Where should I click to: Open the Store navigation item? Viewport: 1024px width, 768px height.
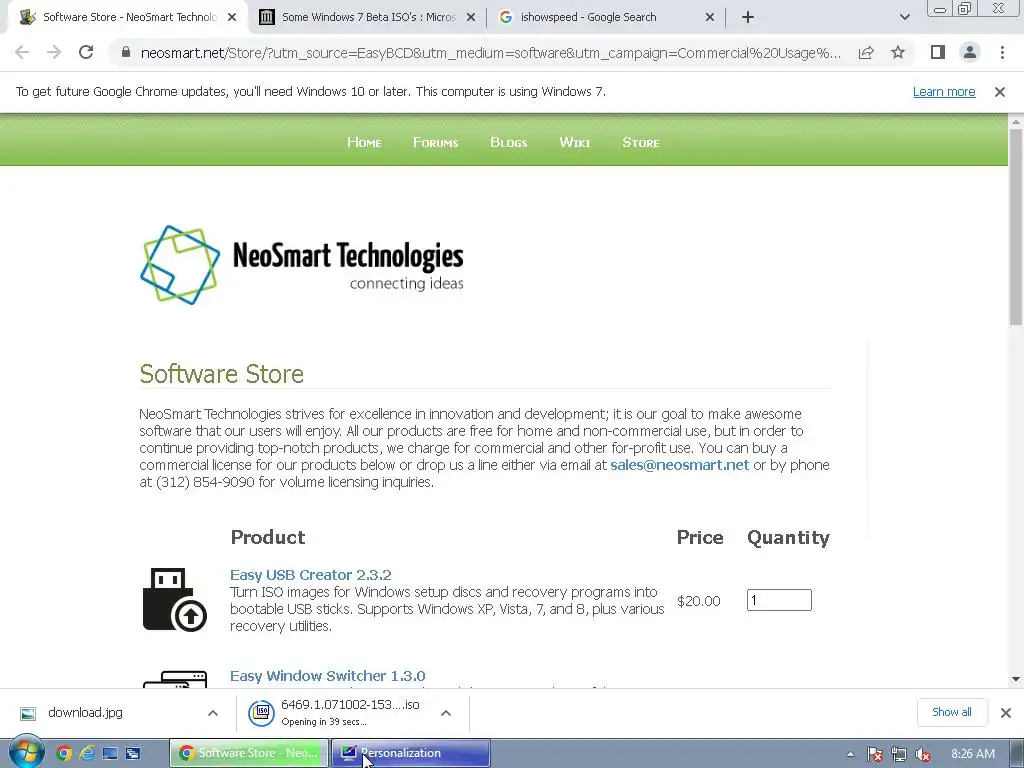[641, 142]
